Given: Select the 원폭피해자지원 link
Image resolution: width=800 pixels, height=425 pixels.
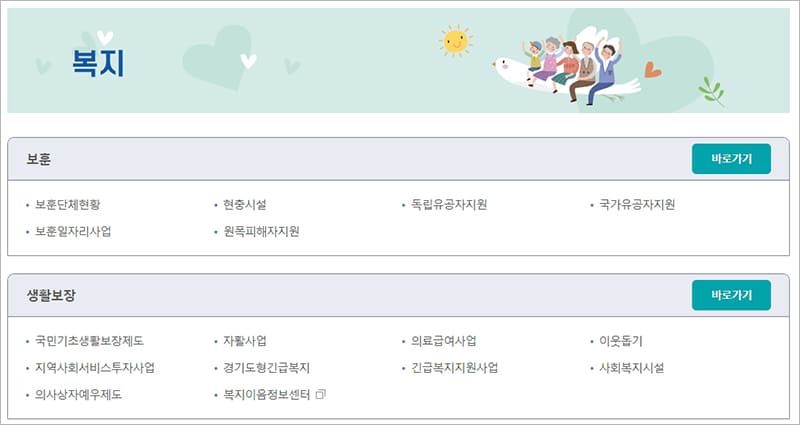Looking at the screenshot, I should (262, 232).
